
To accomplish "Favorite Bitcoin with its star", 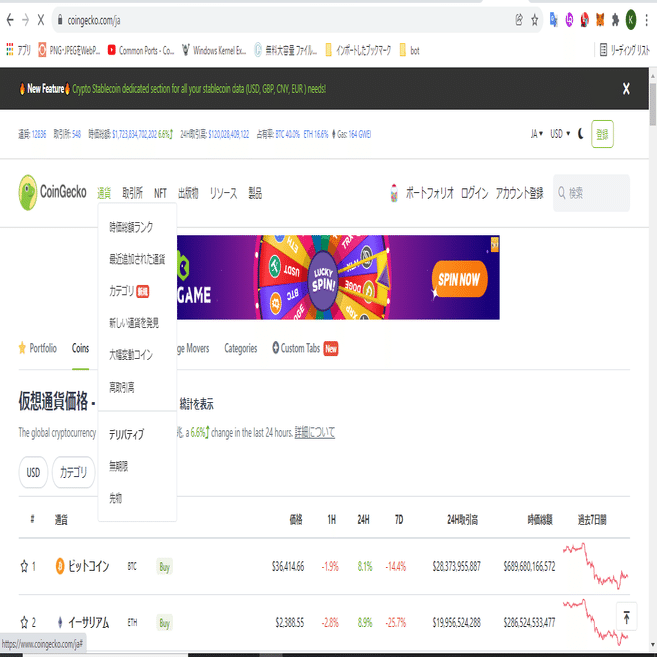I will pos(24,566).
